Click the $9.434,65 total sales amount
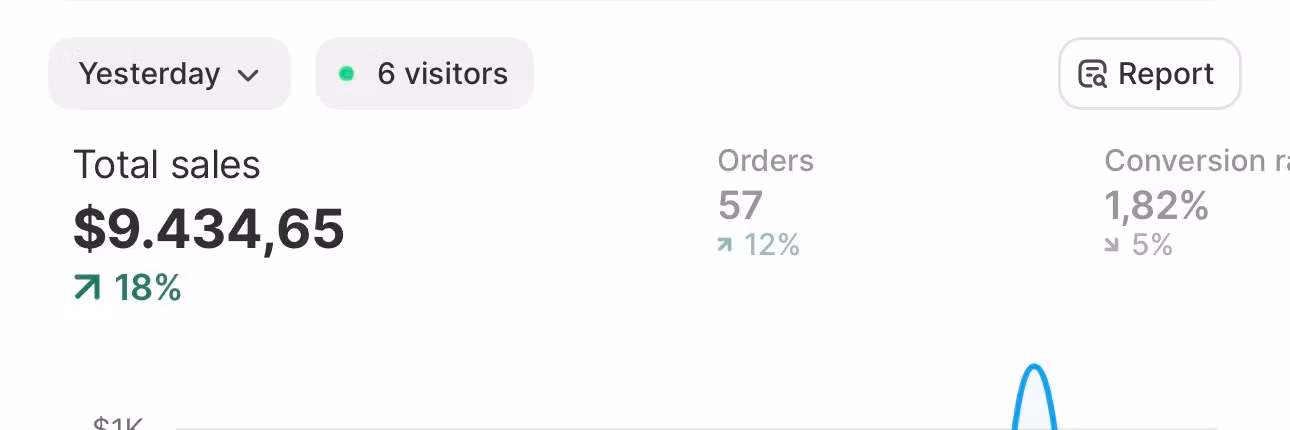1290x430 pixels. [209, 228]
